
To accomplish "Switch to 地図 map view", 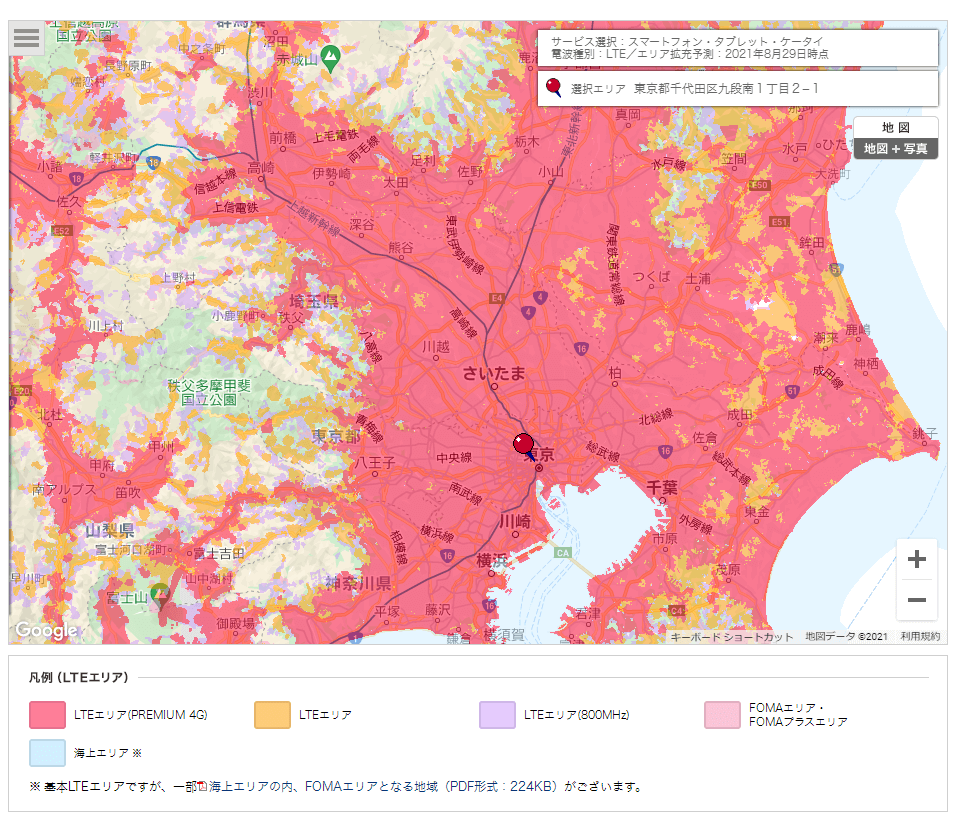I will pos(896,128).
